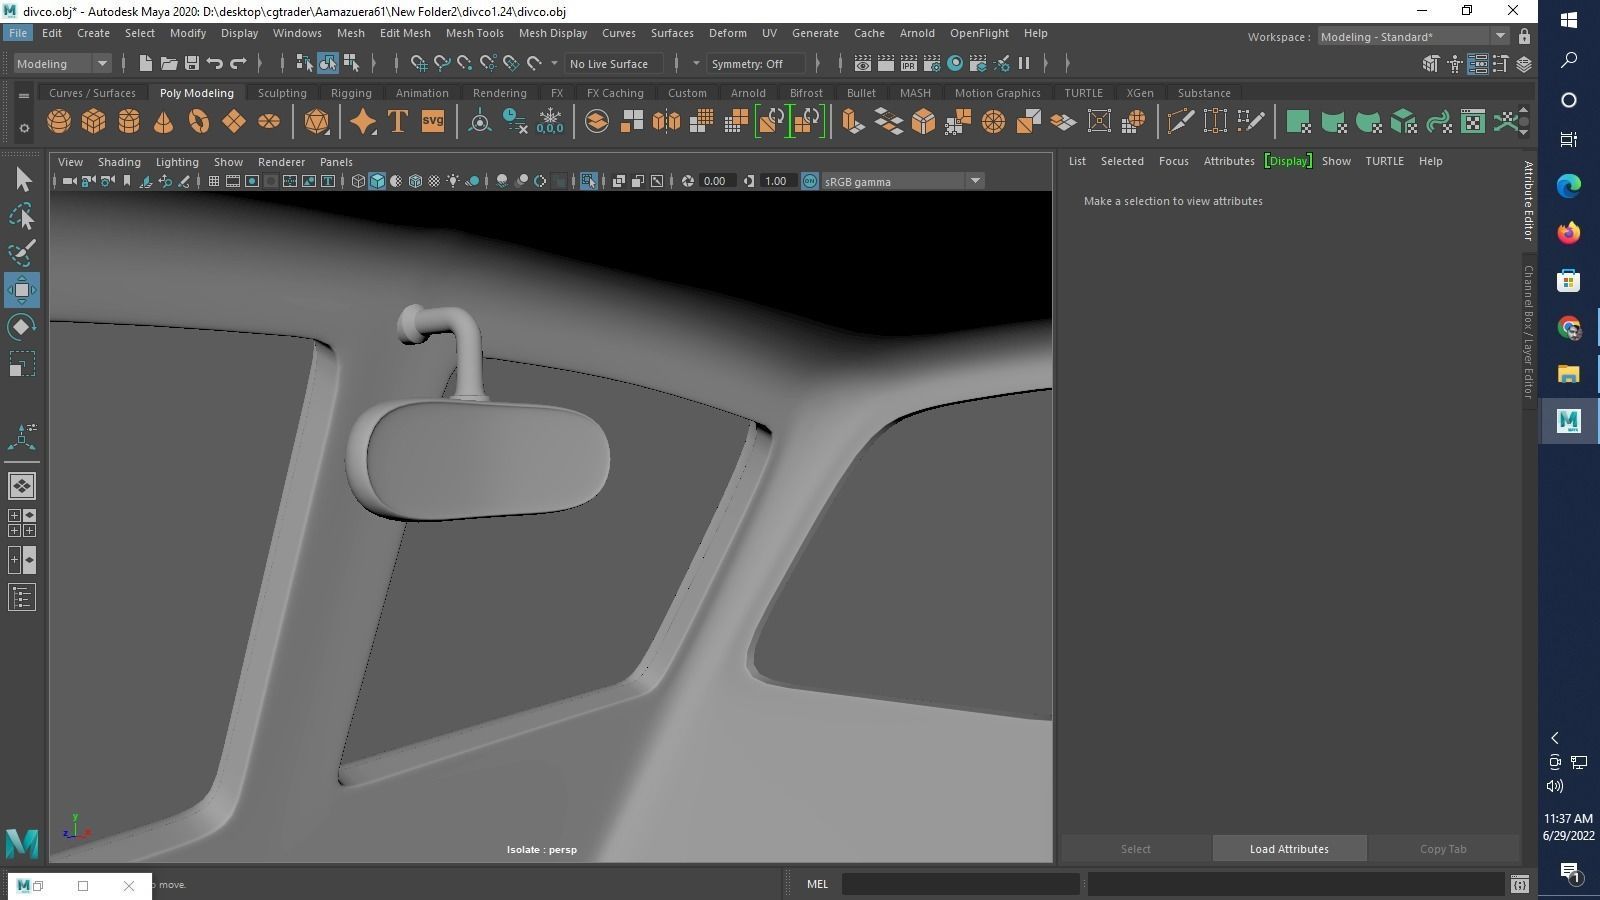Open the Script Editor button
This screenshot has width=1600, height=900.
tap(1519, 884)
